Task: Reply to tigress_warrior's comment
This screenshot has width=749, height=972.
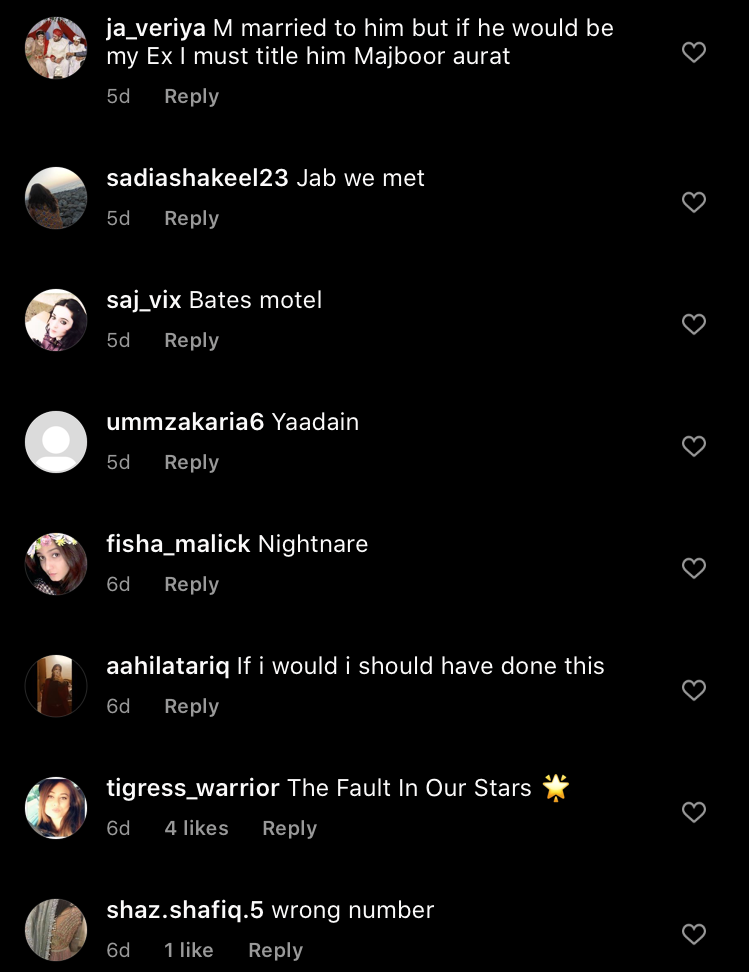Action: 289,829
